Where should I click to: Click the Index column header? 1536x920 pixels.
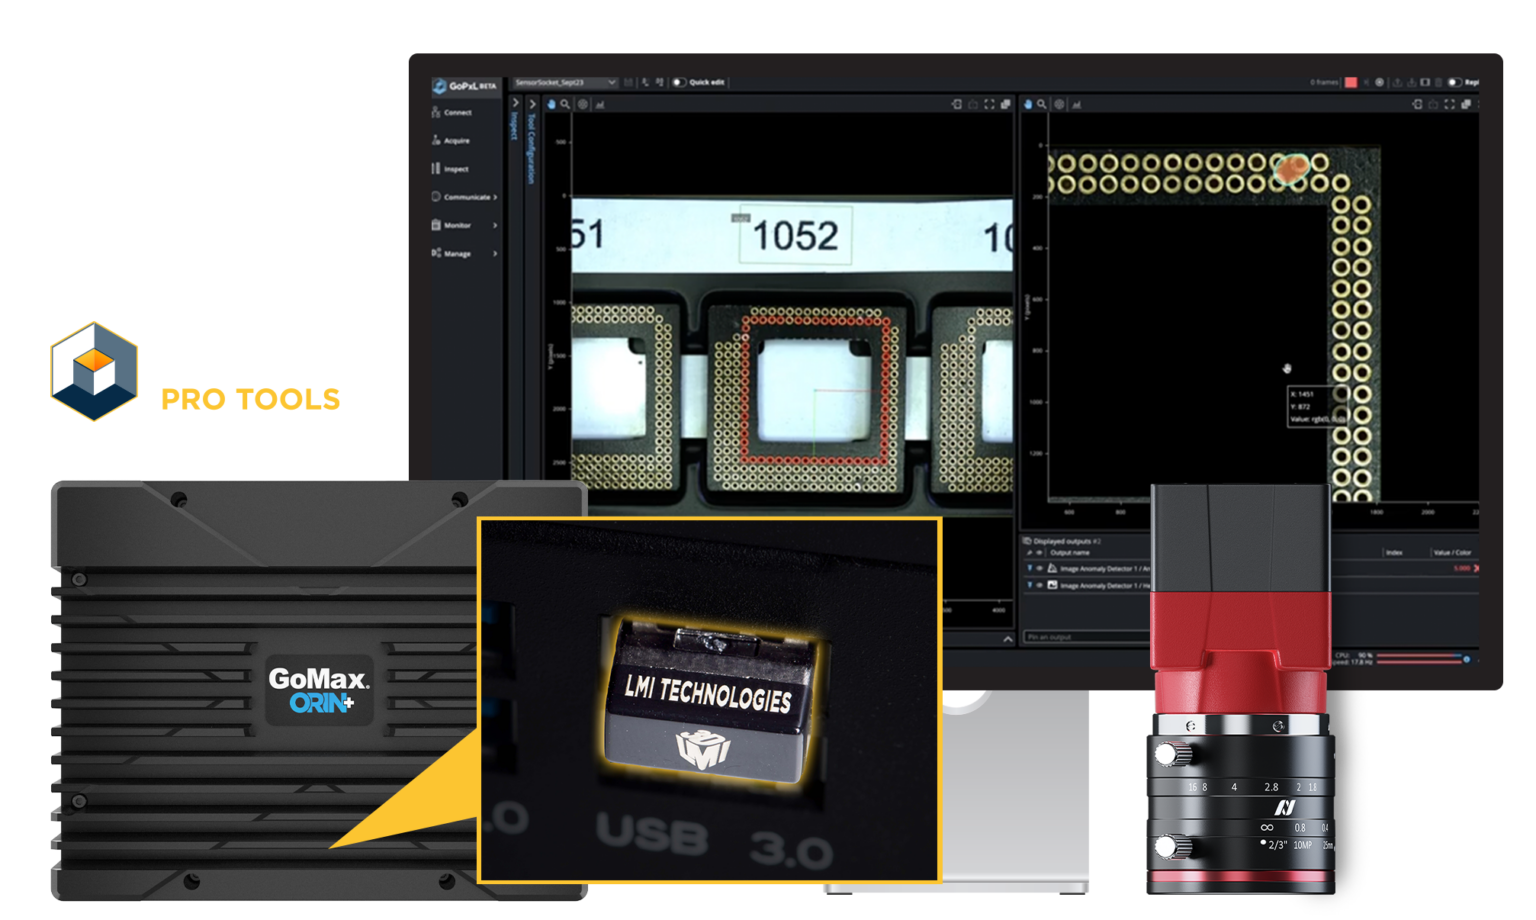(1394, 553)
